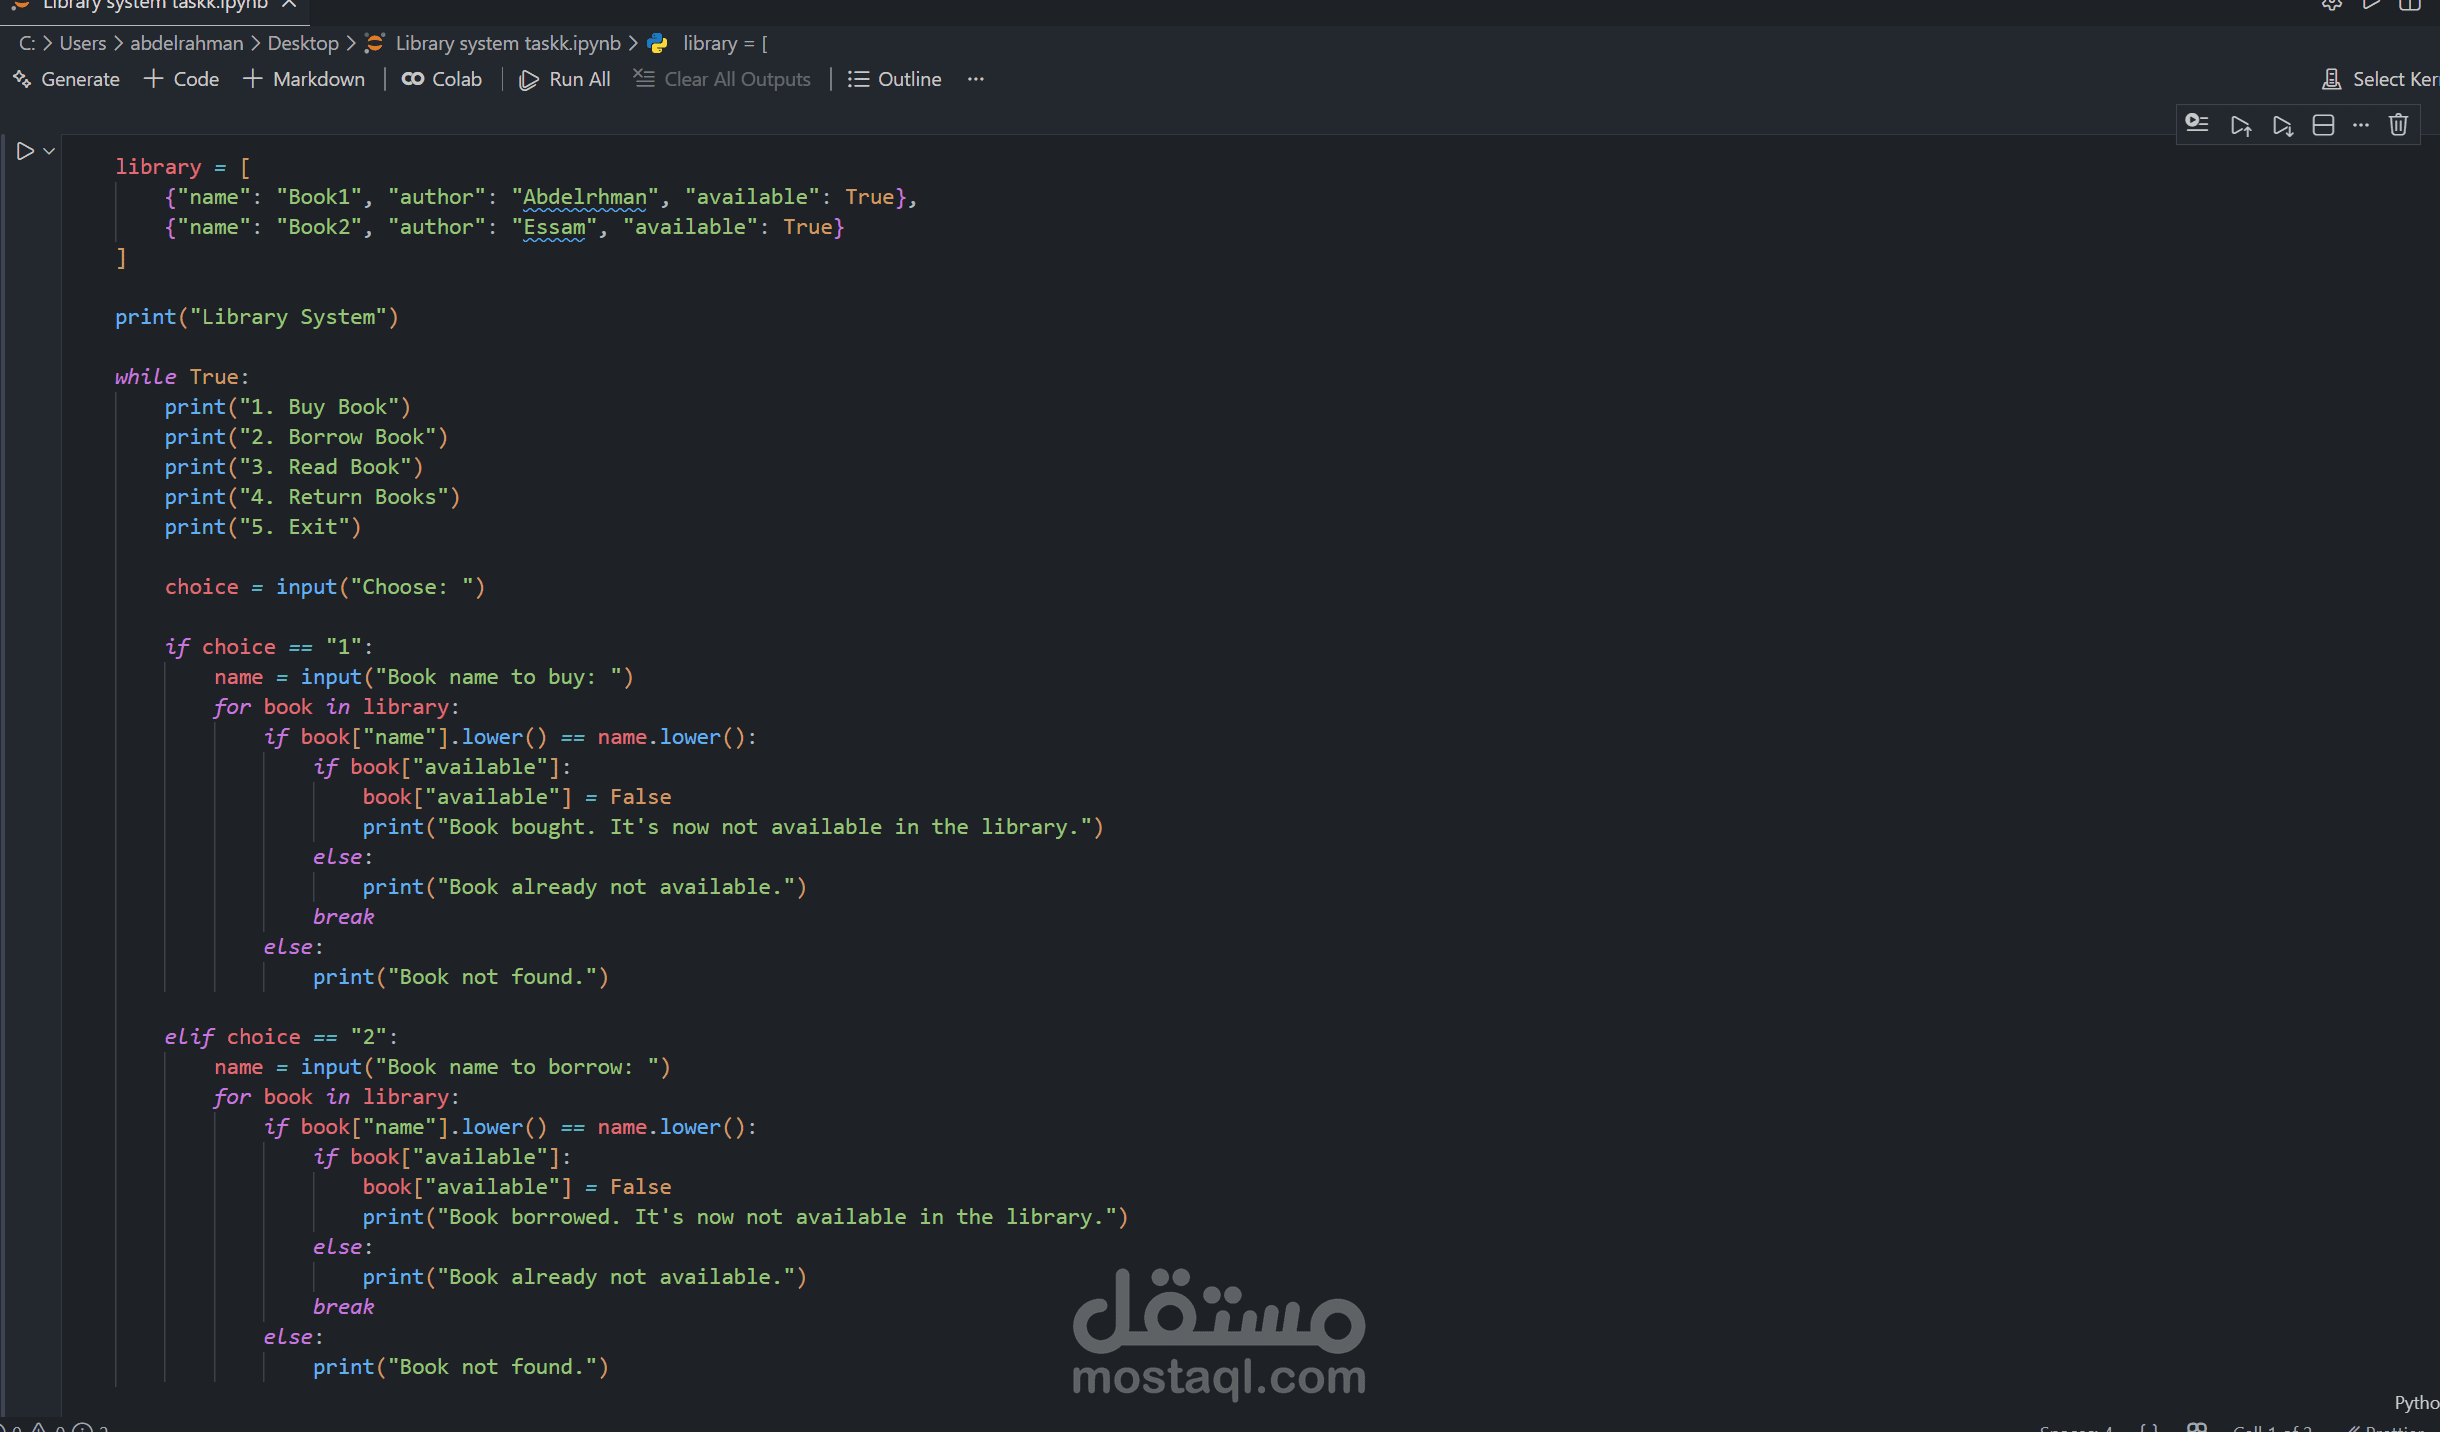The image size is (2440, 1432).
Task: Open the notebook in Colab
Action: (442, 79)
